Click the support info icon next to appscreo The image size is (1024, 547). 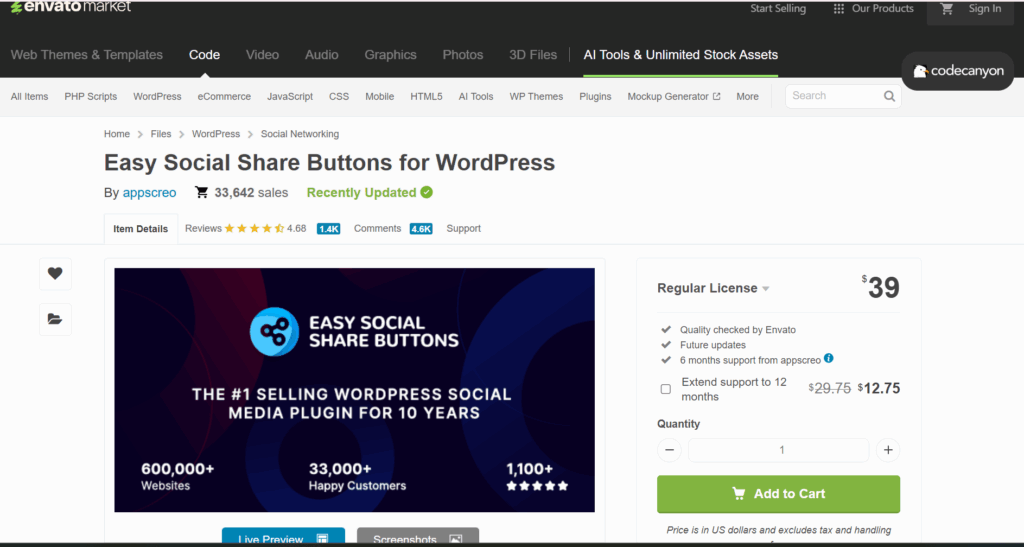tap(829, 358)
